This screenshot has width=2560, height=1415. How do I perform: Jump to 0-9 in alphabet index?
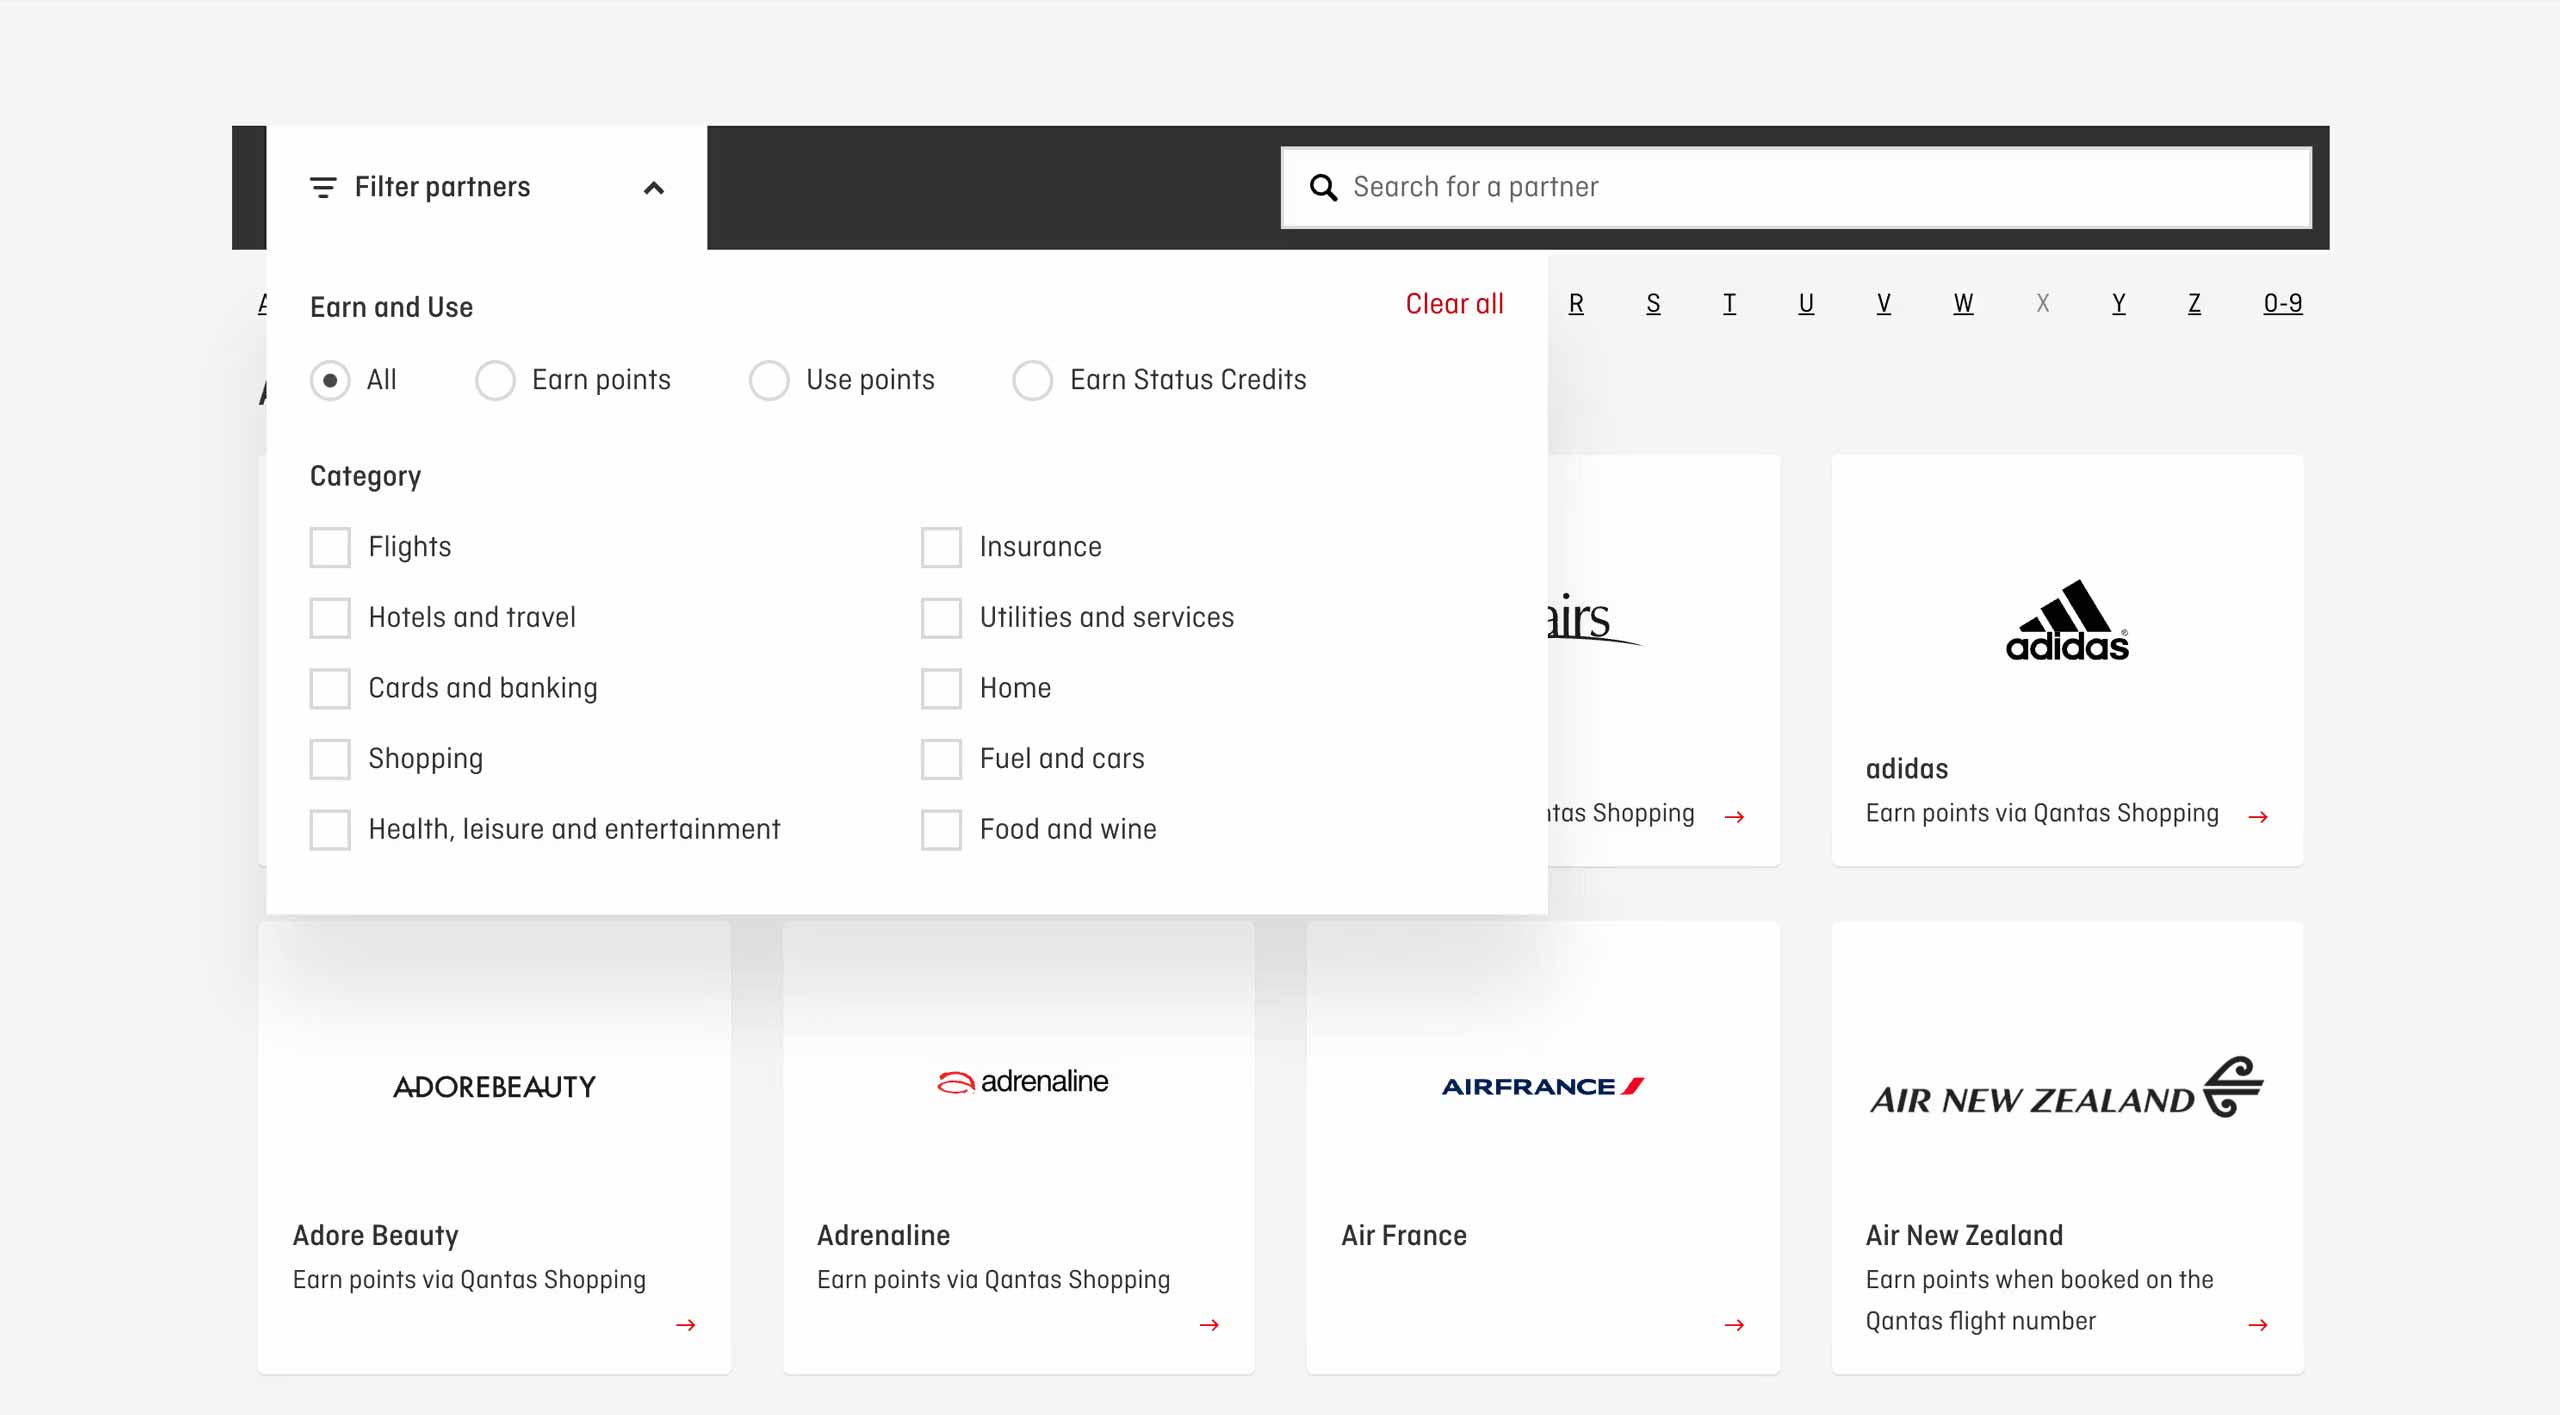click(x=2283, y=303)
